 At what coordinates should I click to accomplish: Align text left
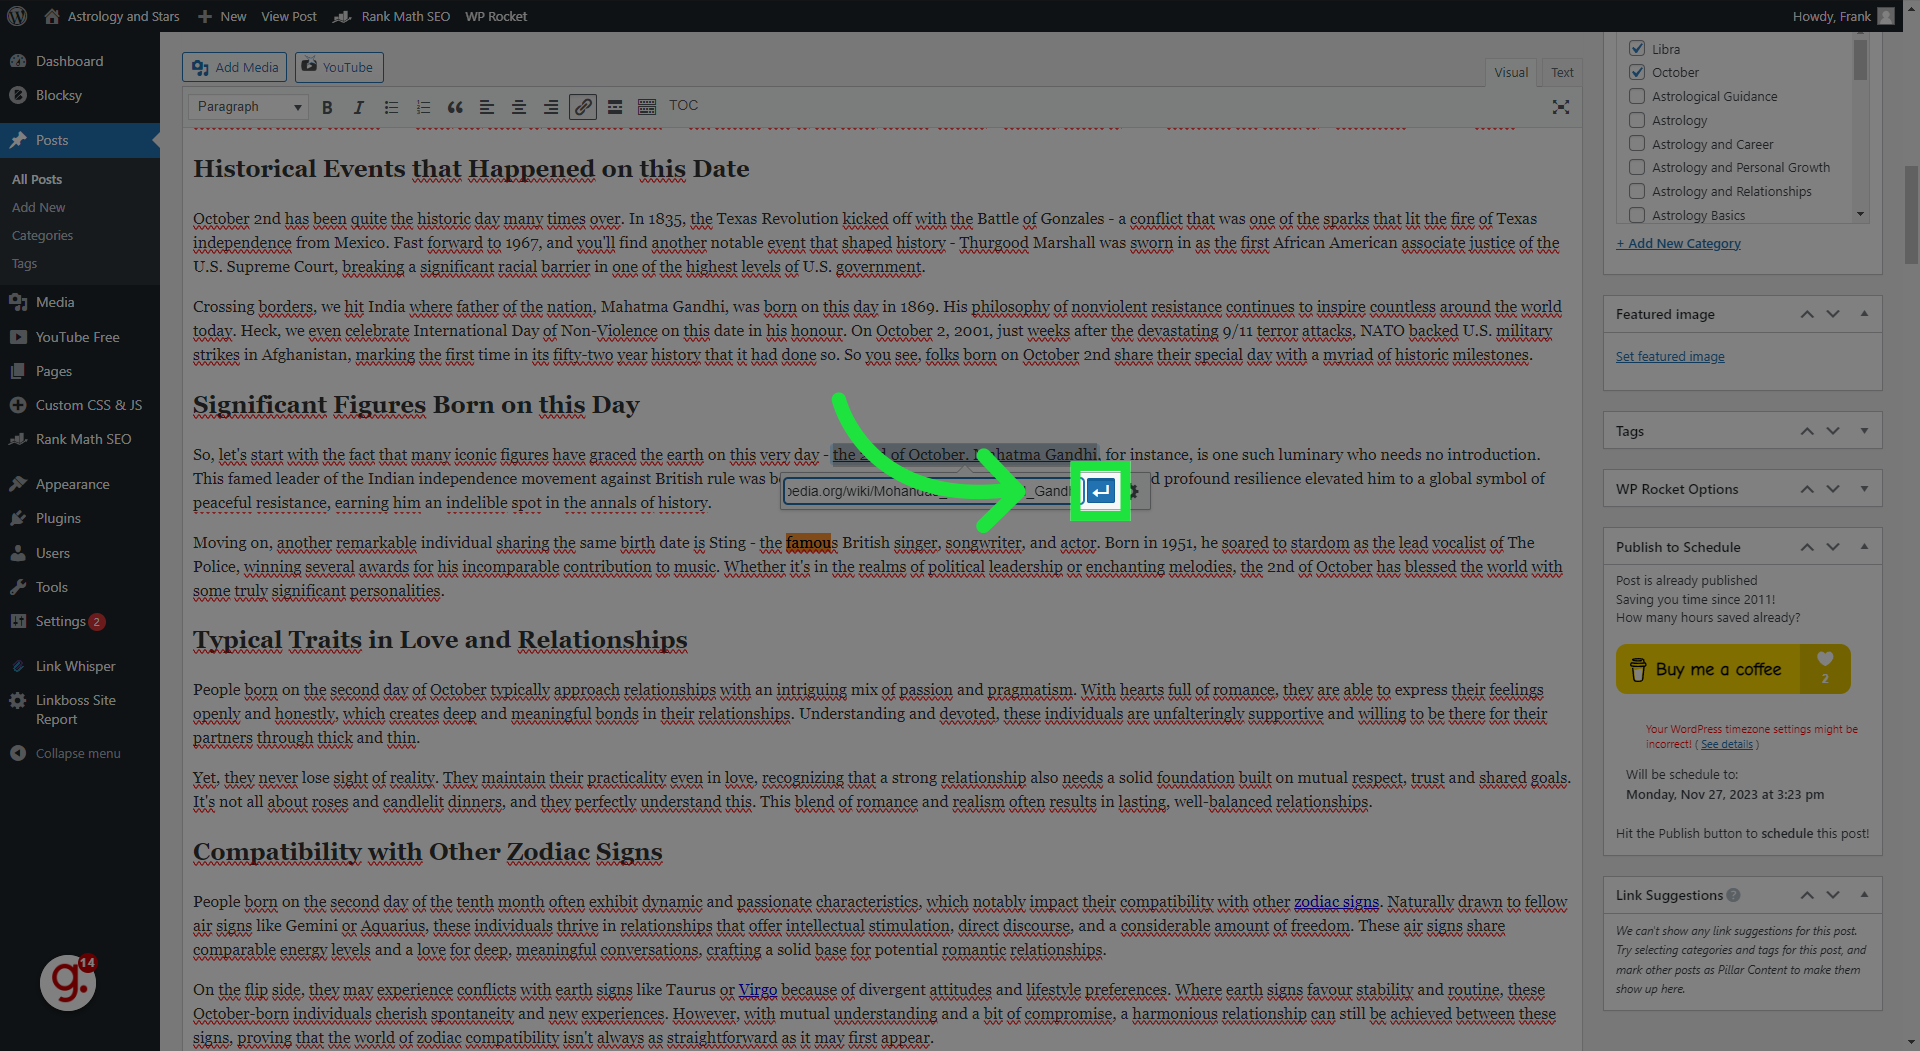pos(487,107)
